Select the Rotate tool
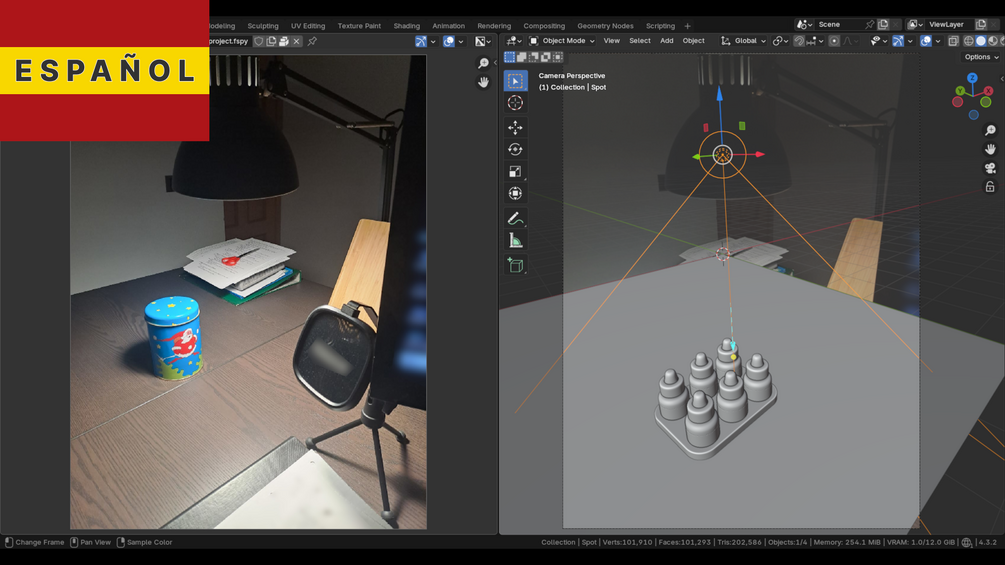The image size is (1005, 565). click(x=515, y=149)
